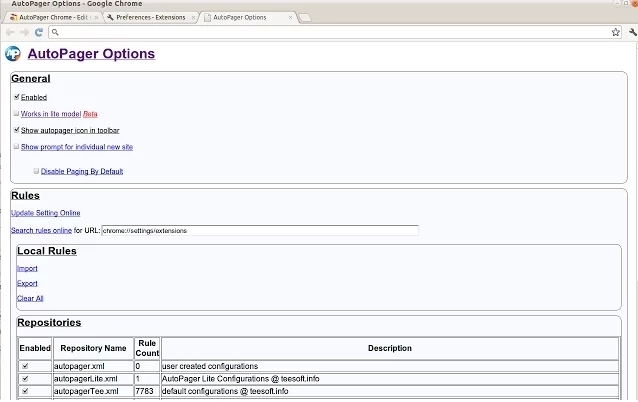This screenshot has width=638, height=402.
Task: Click the Description column header
Action: coord(390,348)
